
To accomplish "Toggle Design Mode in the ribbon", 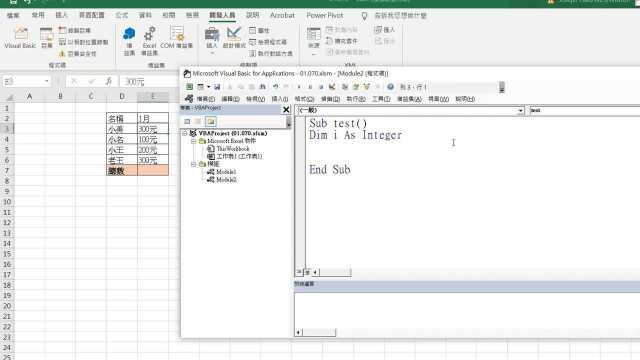I will pyautogui.click(x=234, y=38).
